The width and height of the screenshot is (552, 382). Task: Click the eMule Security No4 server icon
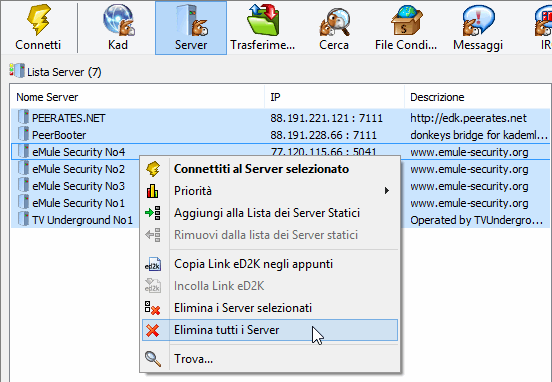point(24,151)
